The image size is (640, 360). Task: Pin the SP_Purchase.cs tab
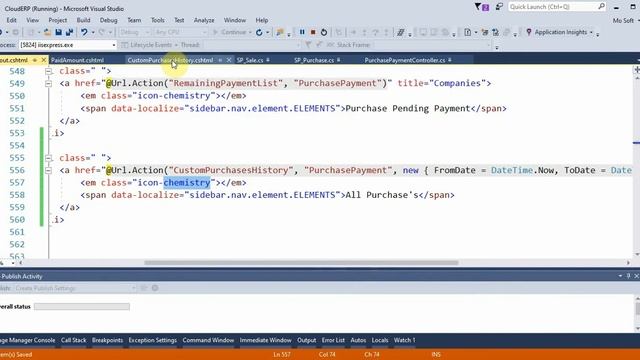click(x=338, y=60)
